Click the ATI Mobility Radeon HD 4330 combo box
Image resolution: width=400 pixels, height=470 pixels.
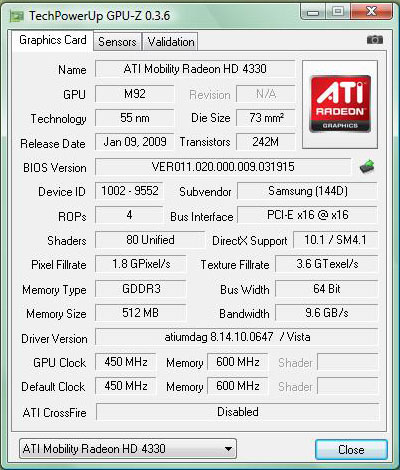tap(128, 449)
